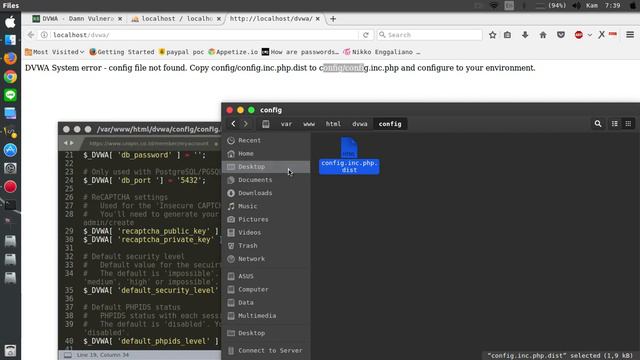The width and height of the screenshot is (640, 360).
Task: Close the http://localhost/dvwa/ tab
Action: click(x=318, y=19)
